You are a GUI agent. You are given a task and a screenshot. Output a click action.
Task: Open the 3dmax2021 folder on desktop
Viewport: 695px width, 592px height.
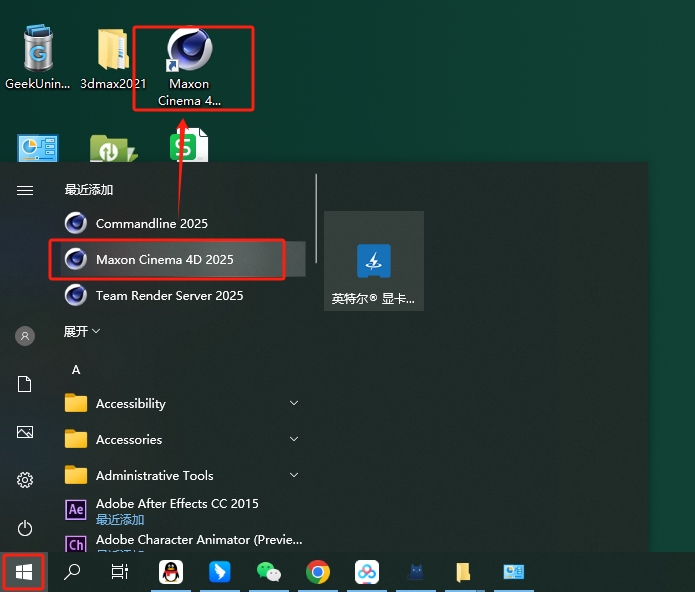113,60
